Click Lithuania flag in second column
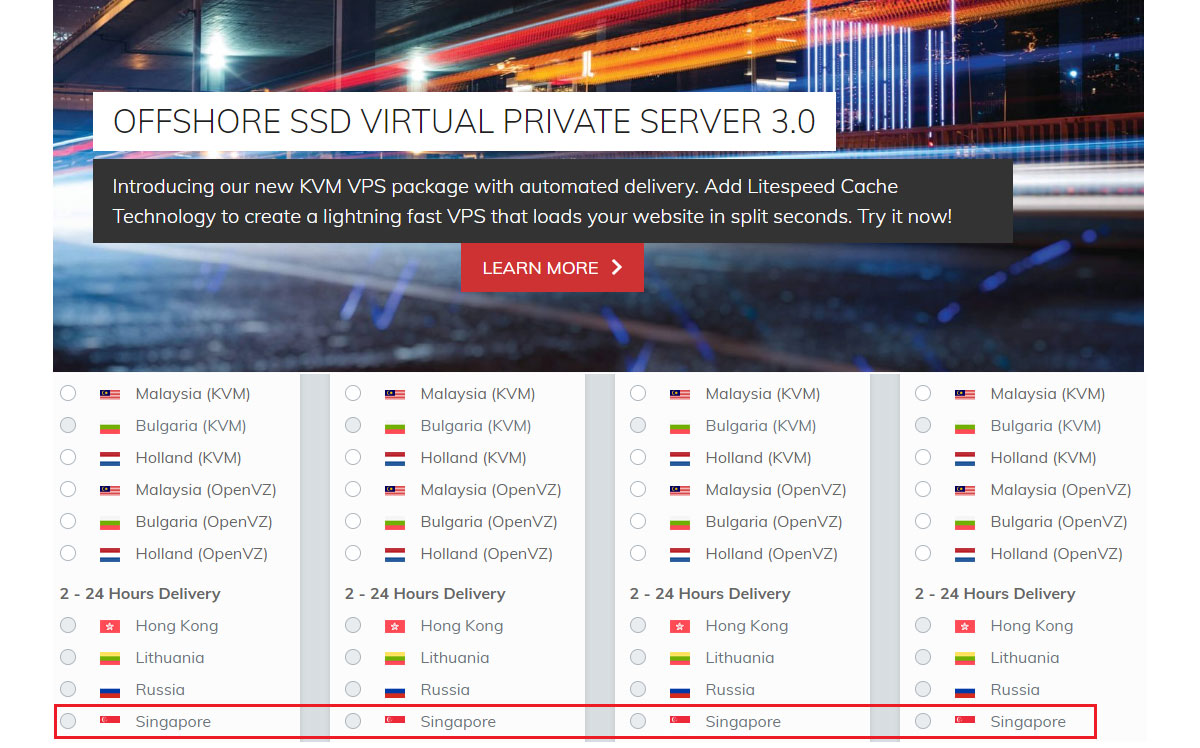This screenshot has height=748, width=1200. click(x=395, y=659)
